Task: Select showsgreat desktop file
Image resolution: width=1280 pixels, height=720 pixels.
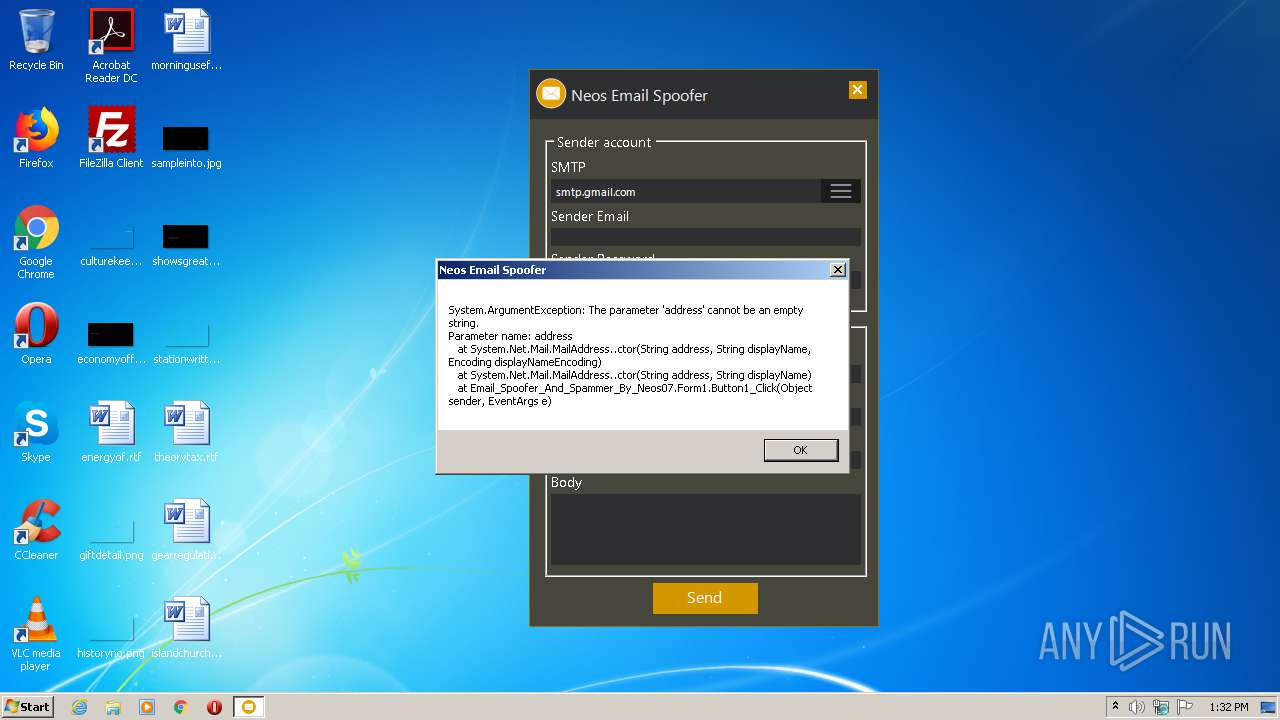Action: point(186,246)
